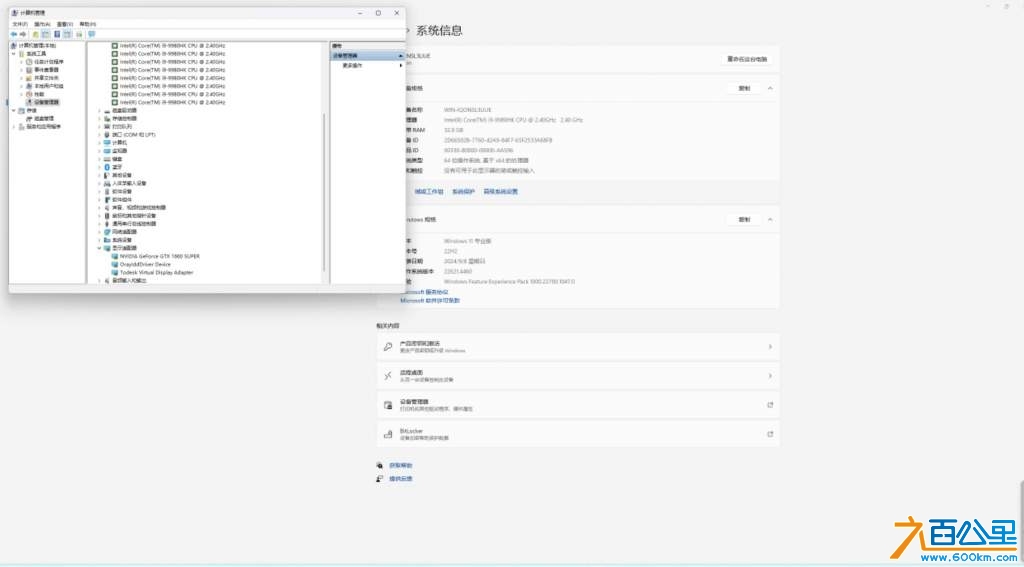
Task: Click the up one level folder icon
Action: pyautogui.click(x=35, y=34)
